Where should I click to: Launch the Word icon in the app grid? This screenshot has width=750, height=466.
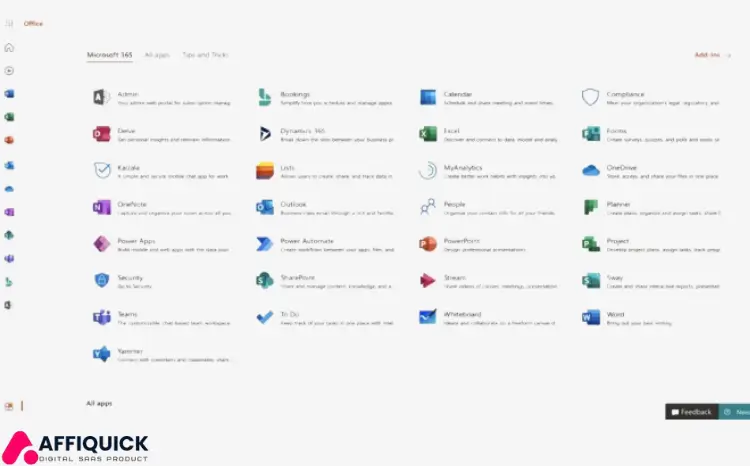(x=591, y=317)
